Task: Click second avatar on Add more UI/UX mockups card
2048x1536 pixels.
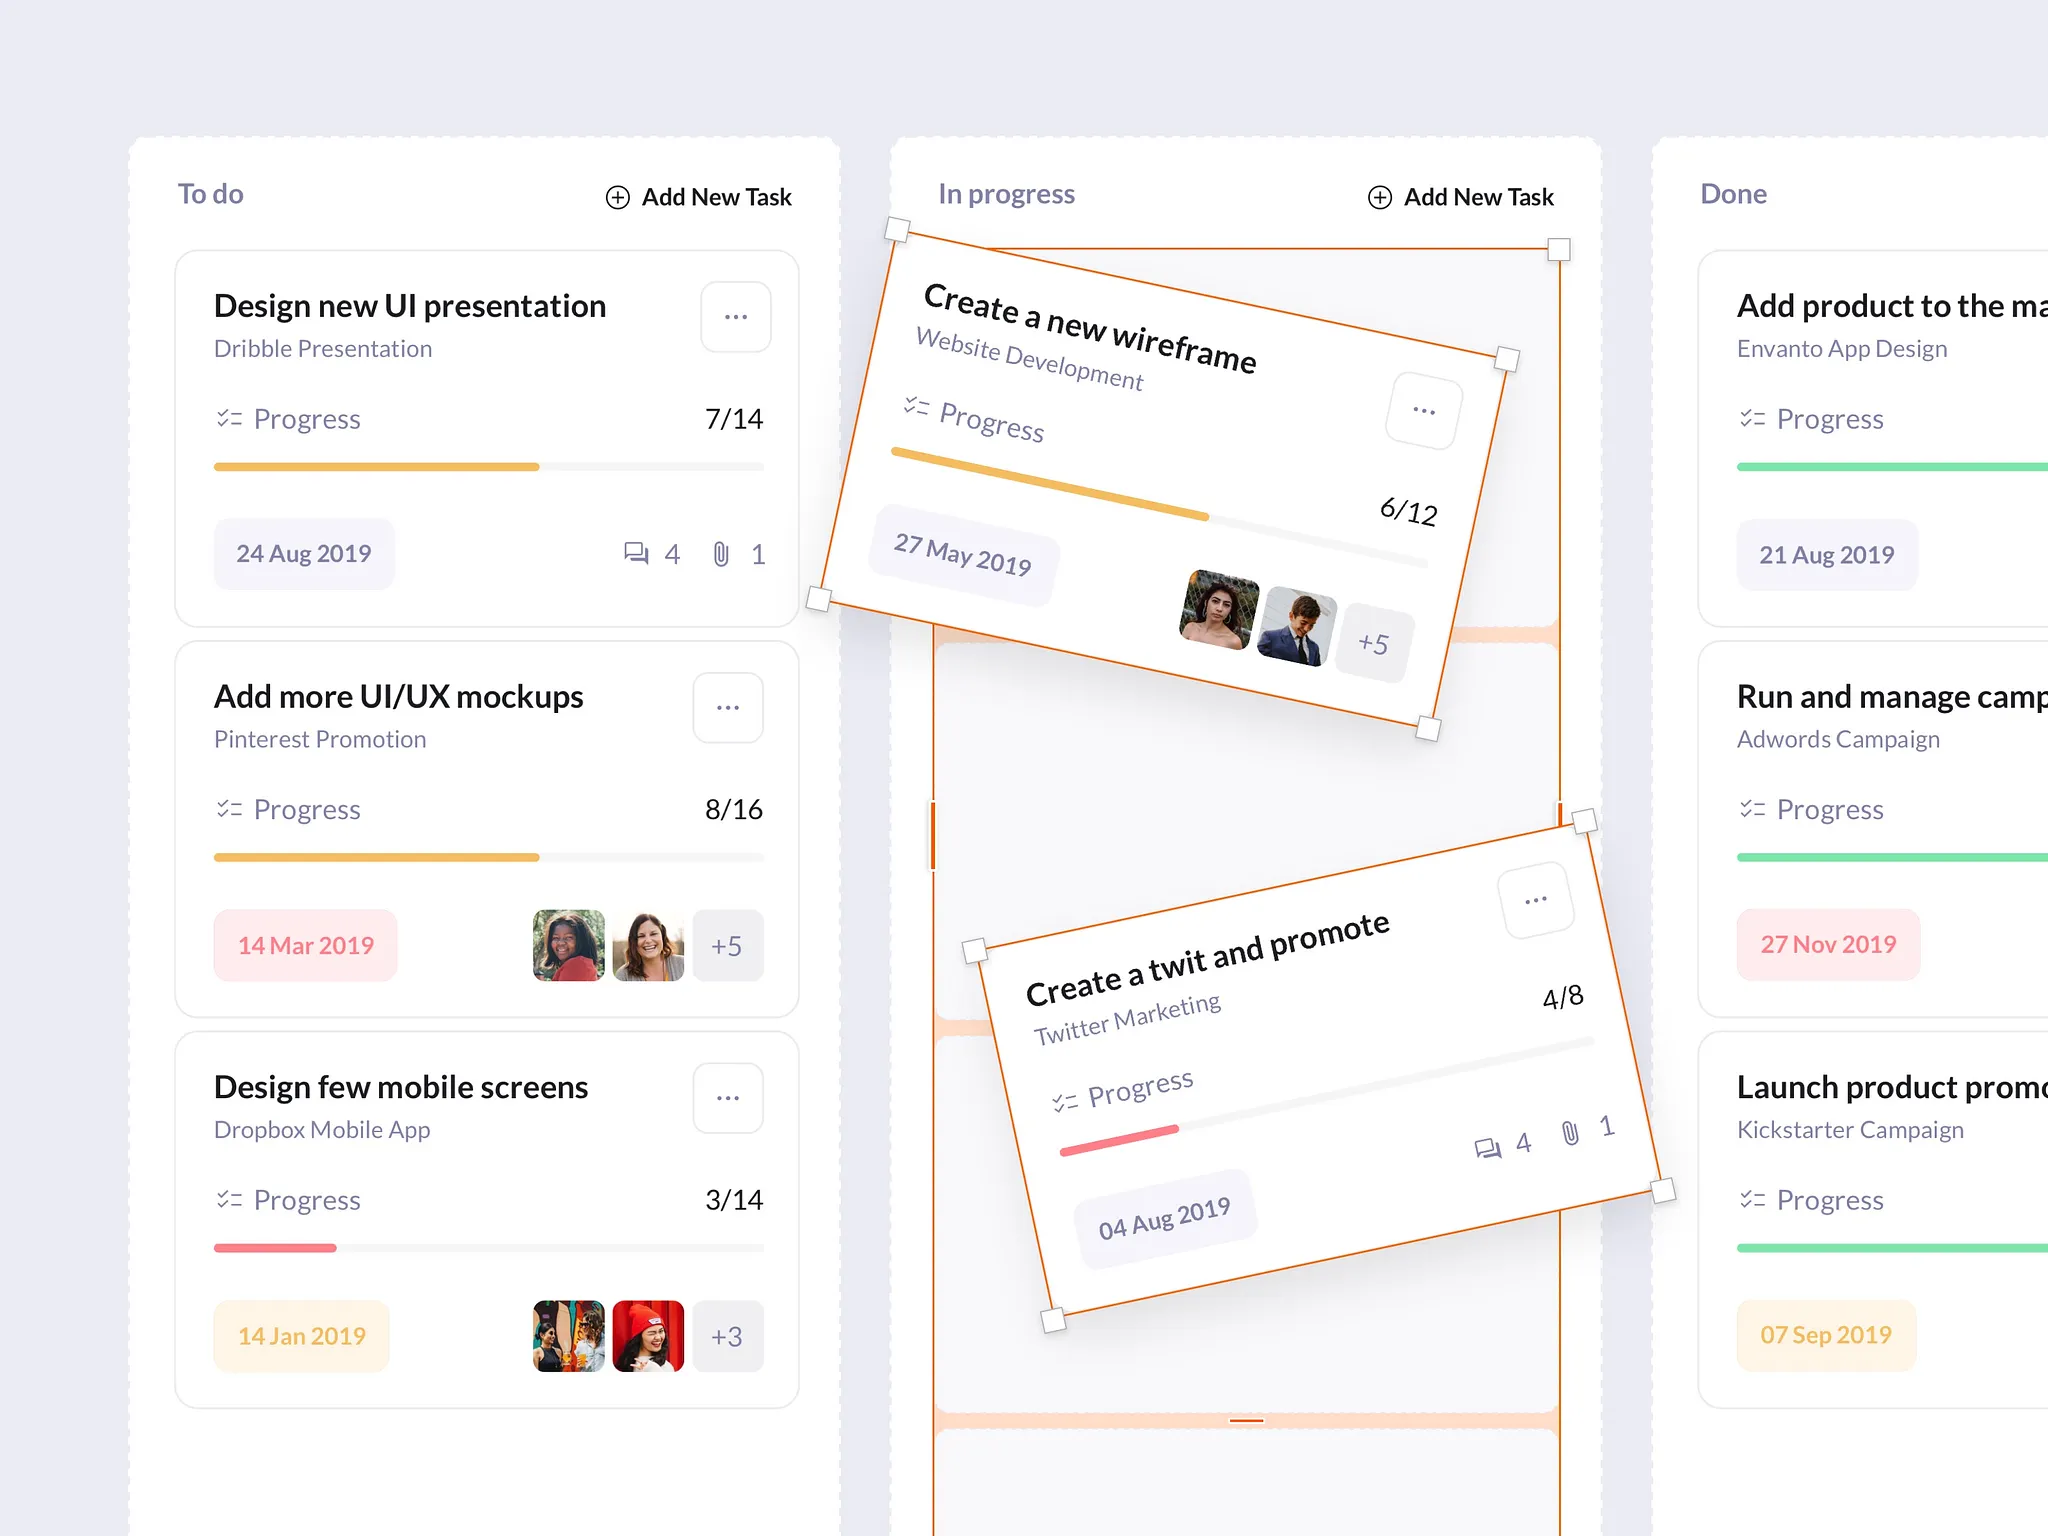Action: click(x=648, y=945)
